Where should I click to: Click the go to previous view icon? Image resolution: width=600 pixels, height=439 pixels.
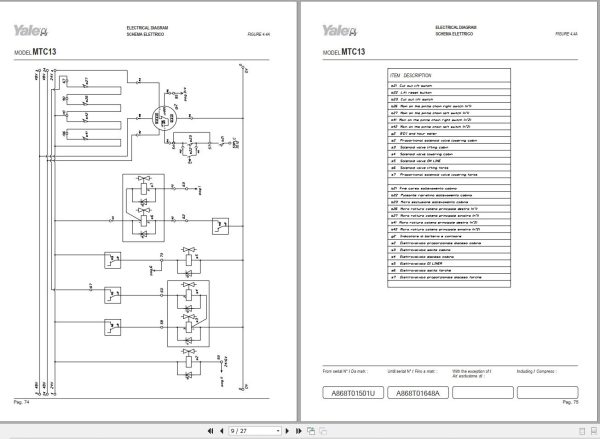point(311,431)
